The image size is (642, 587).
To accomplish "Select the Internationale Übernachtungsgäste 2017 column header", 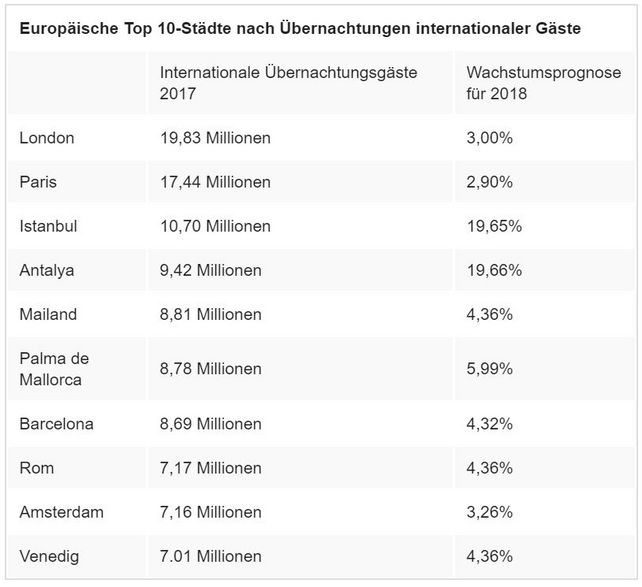I will (x=288, y=84).
